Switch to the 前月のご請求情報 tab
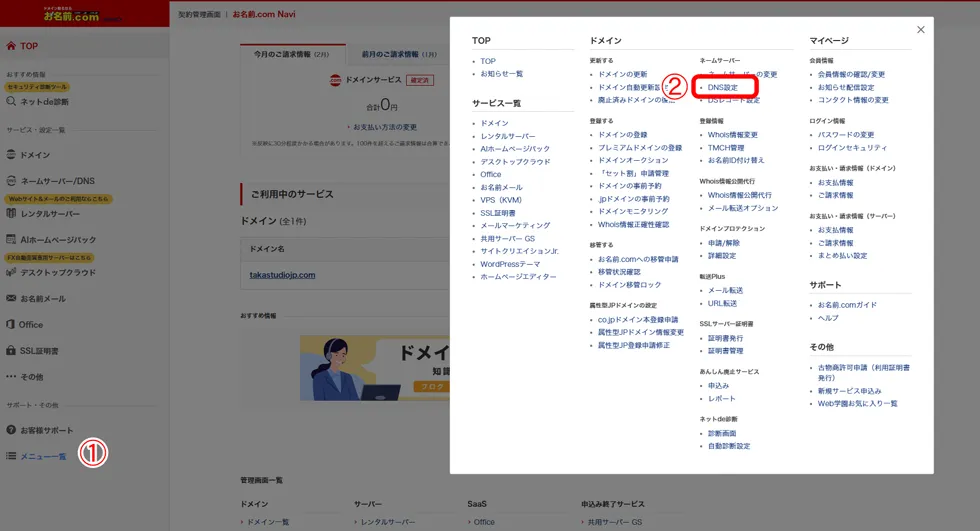Viewport: 980px width, 531px height. [x=399, y=54]
